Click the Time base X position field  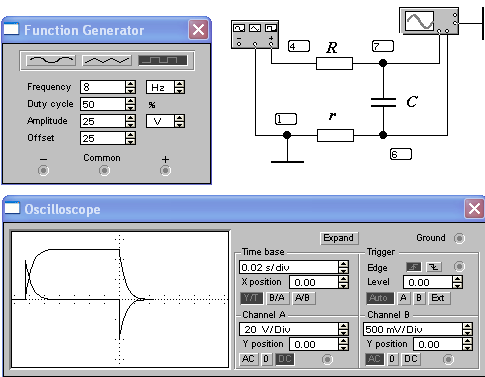(x=313, y=282)
